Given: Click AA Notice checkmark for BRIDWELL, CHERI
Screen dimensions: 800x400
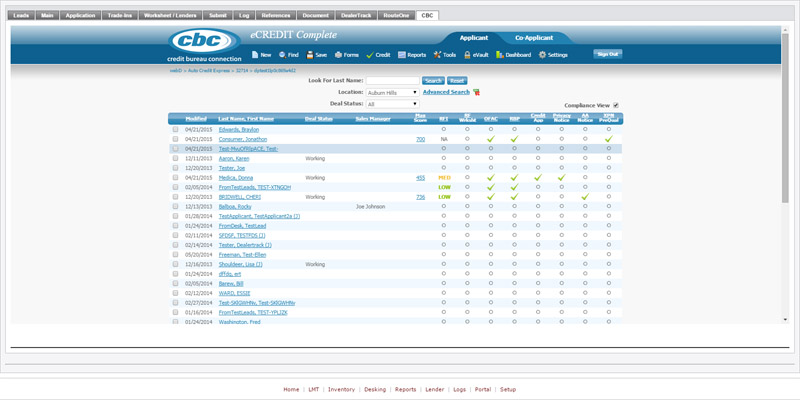Looking at the screenshot, I should pos(585,197).
